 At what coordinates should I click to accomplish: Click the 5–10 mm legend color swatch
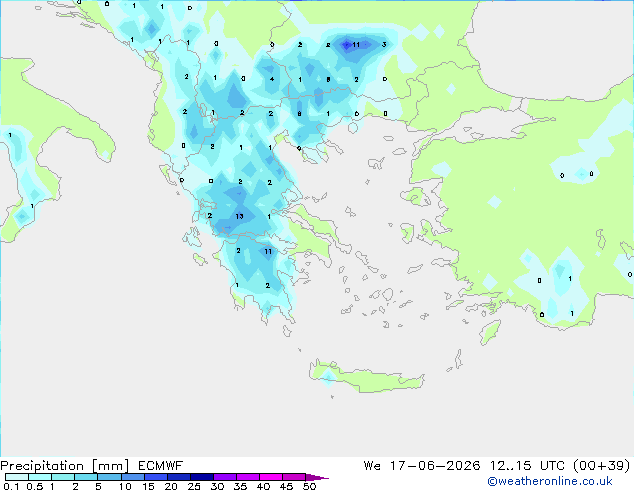pos(109,477)
